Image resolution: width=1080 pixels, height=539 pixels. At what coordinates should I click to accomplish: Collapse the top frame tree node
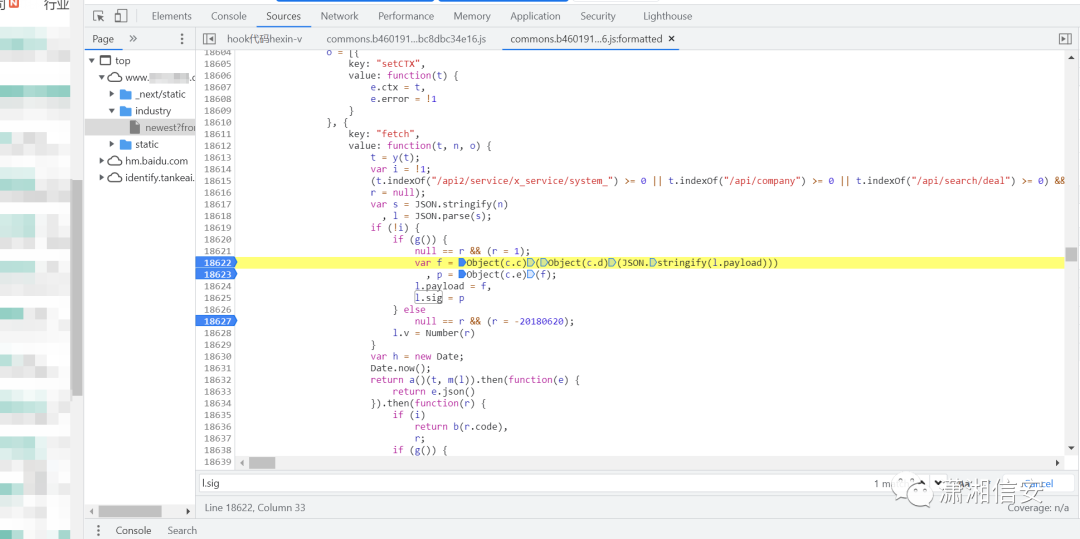[x=92, y=61]
